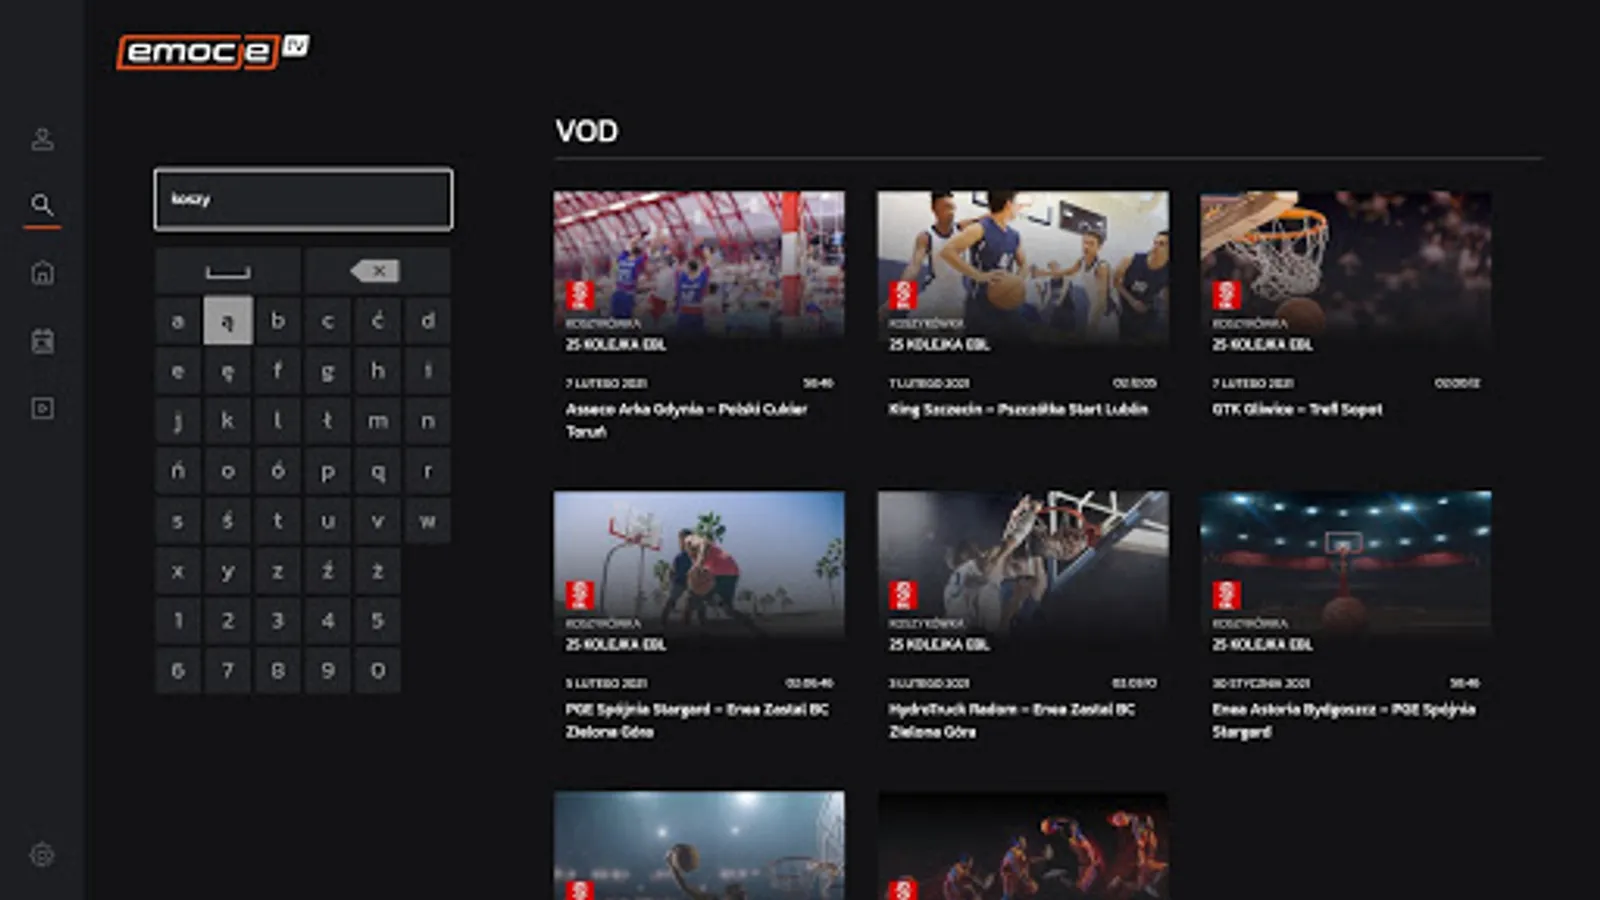
Task: Tap the highlighted 'ą' key
Action: coord(228,321)
